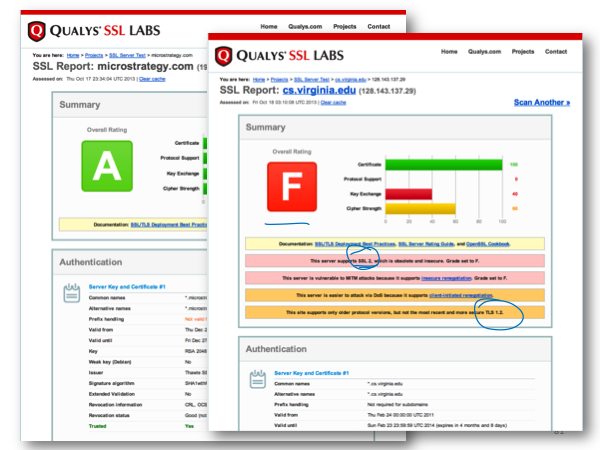600x450 pixels.
Task: Click Clear cache link in cs.virginia.edu report
Action: (x=333, y=103)
